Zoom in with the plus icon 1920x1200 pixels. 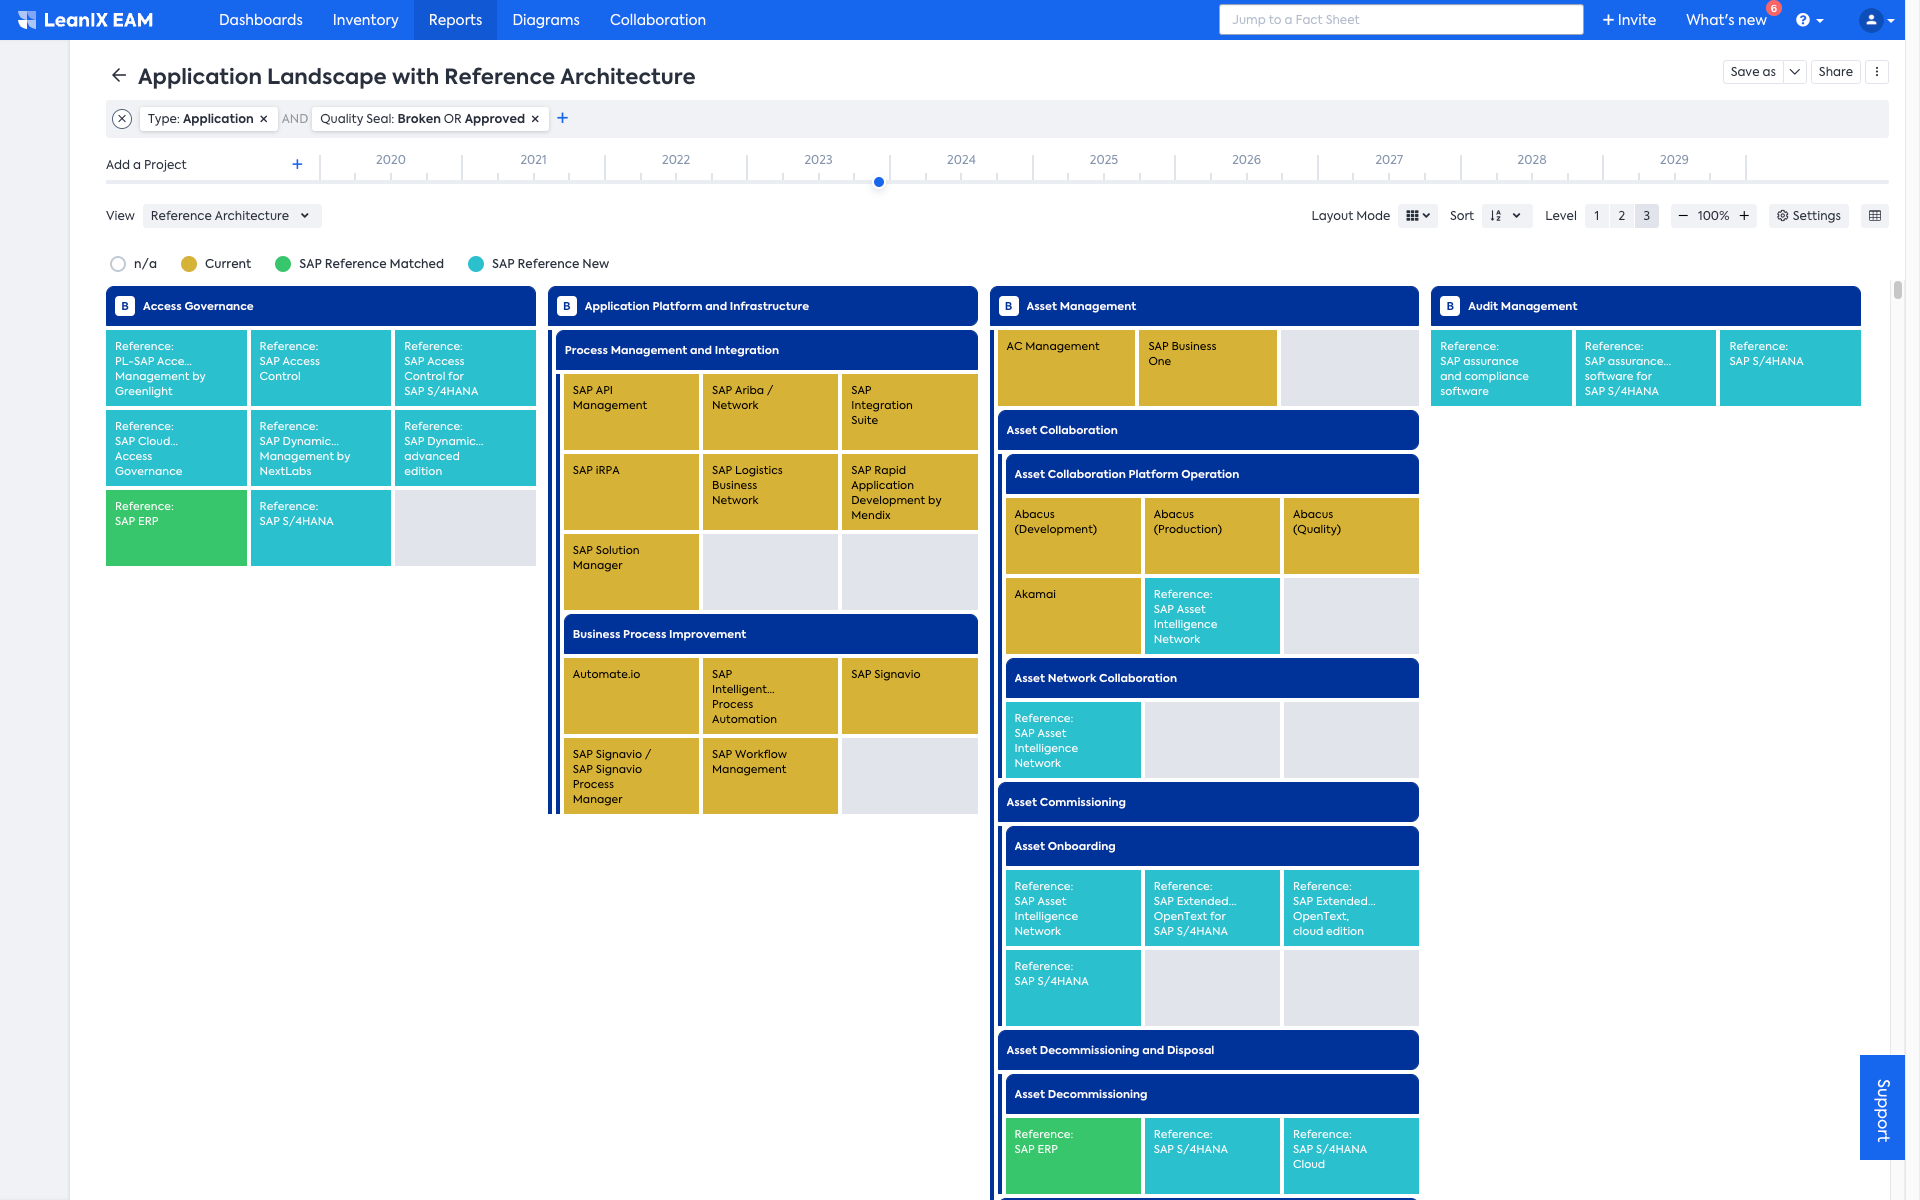(1744, 216)
